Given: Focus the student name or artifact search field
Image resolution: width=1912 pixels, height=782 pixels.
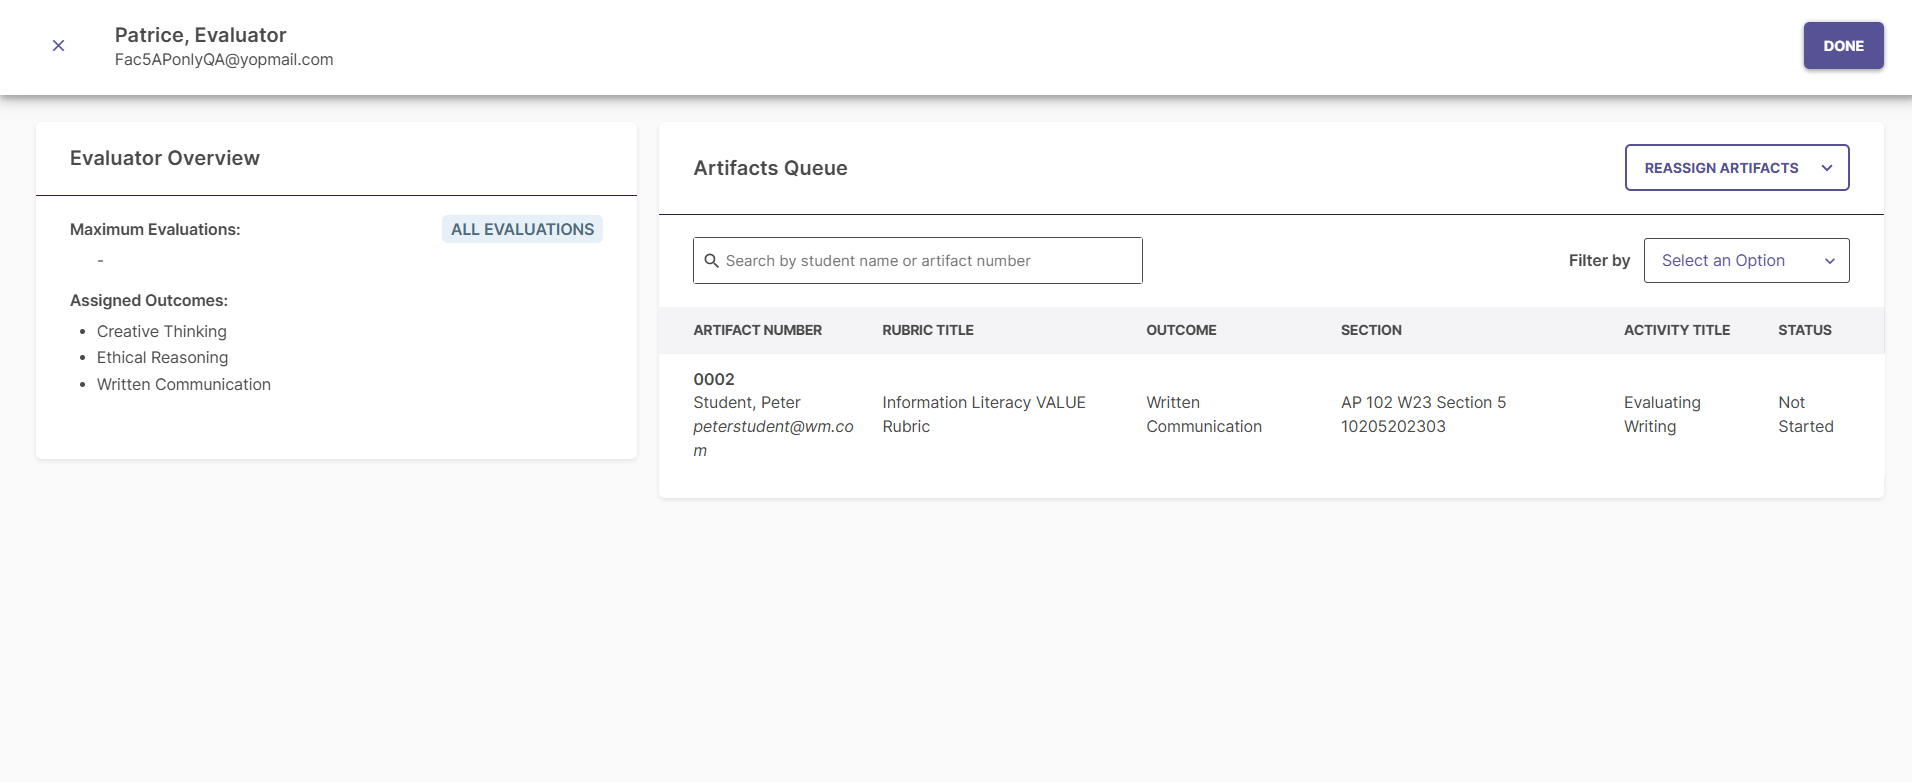Looking at the screenshot, I should point(917,261).
